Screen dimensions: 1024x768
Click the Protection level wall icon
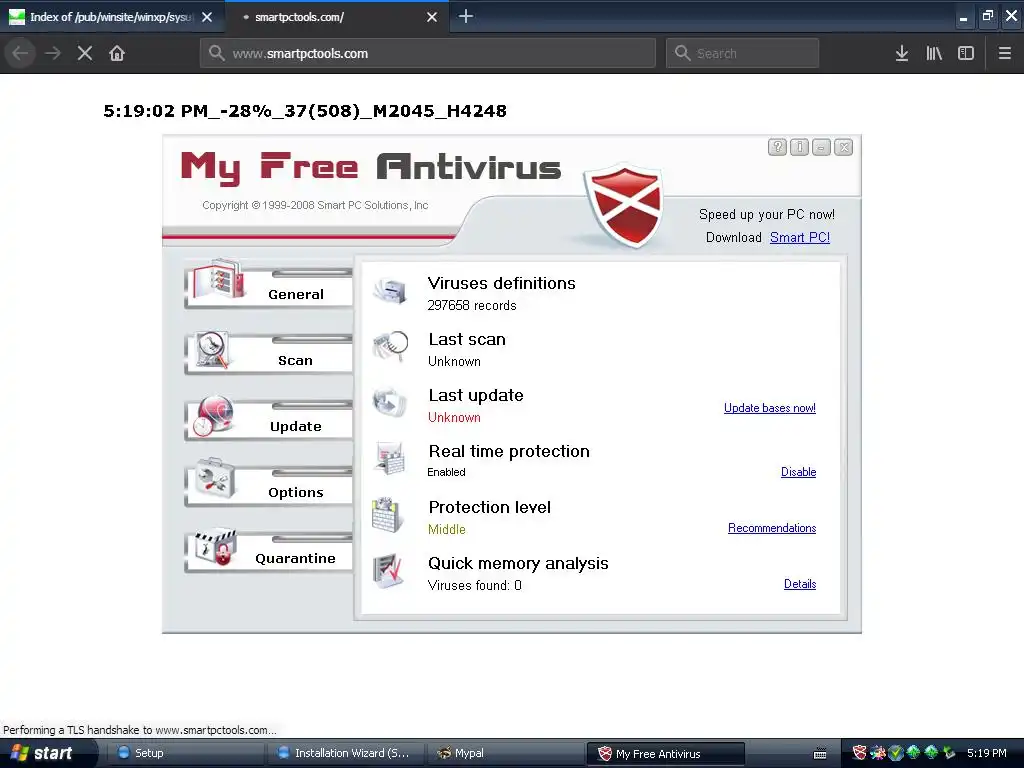point(388,515)
